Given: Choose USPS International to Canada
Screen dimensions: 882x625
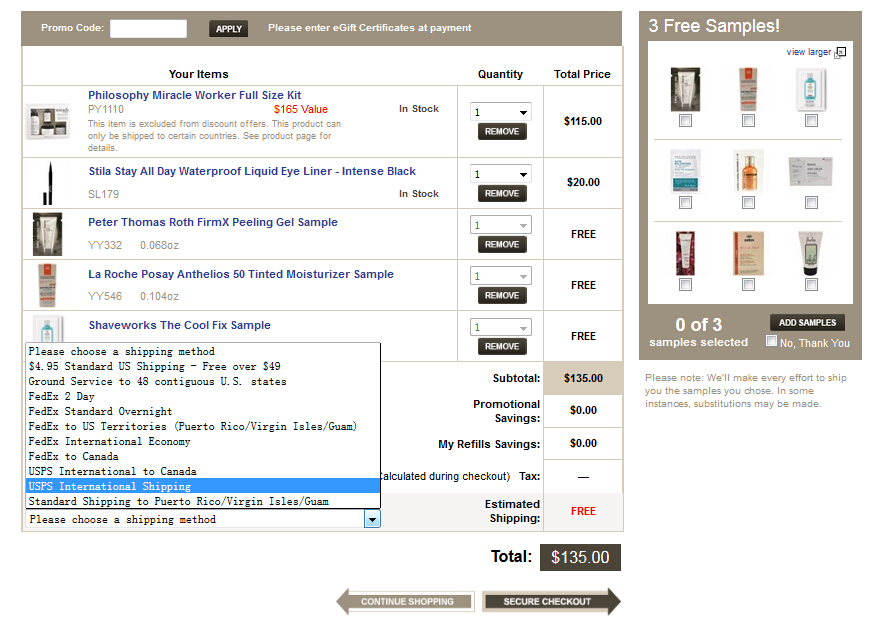Looking at the screenshot, I should [203, 471].
